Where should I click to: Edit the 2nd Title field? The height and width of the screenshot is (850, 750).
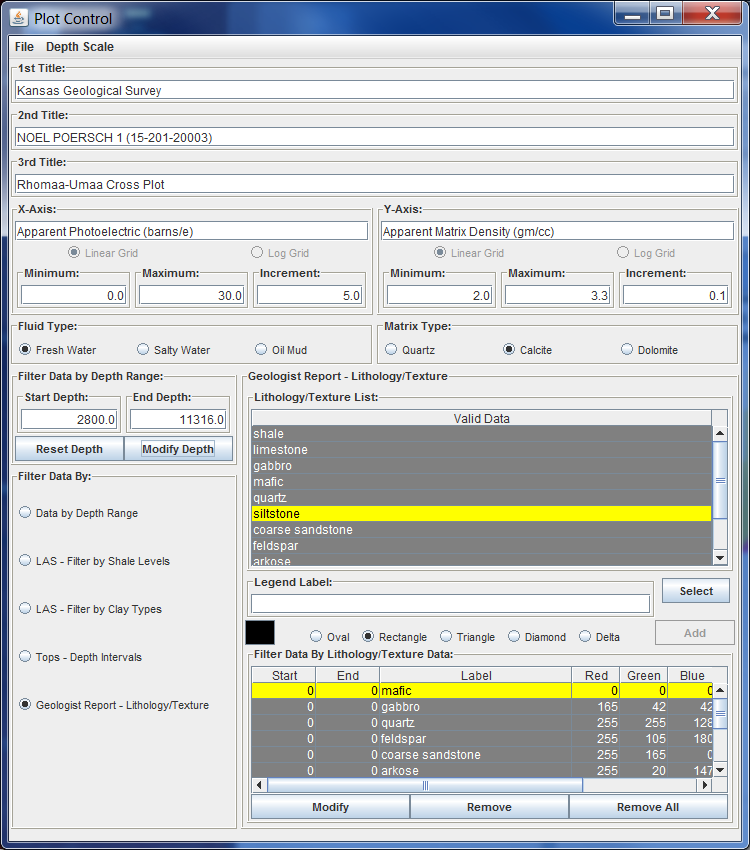pyautogui.click(x=374, y=138)
